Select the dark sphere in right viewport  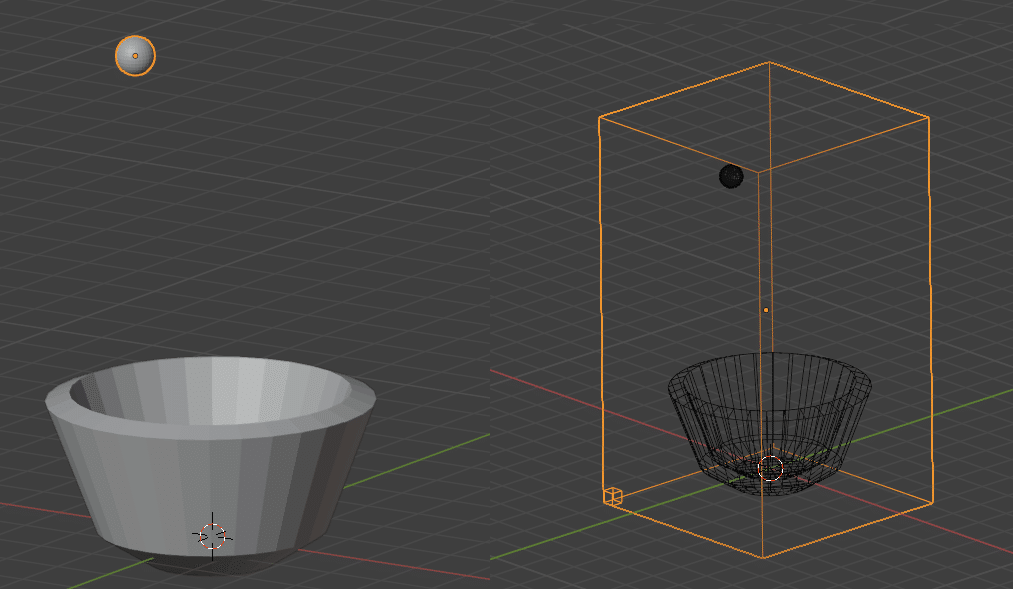click(731, 176)
